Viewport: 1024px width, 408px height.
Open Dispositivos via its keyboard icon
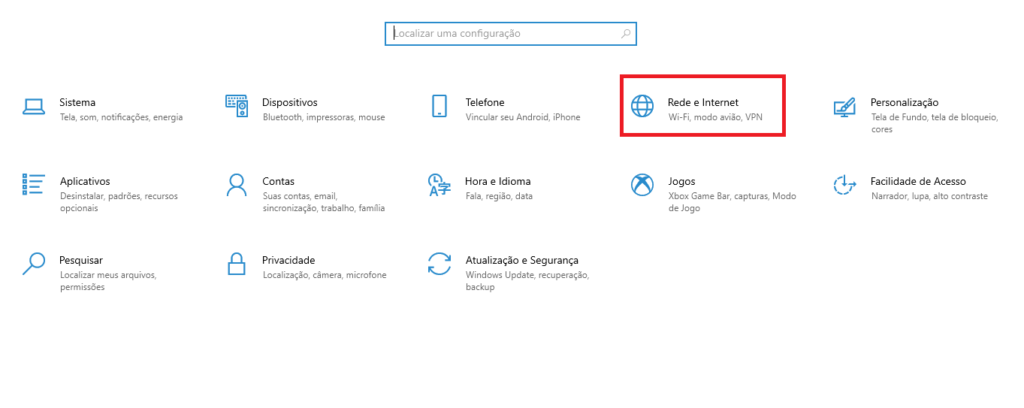click(236, 107)
